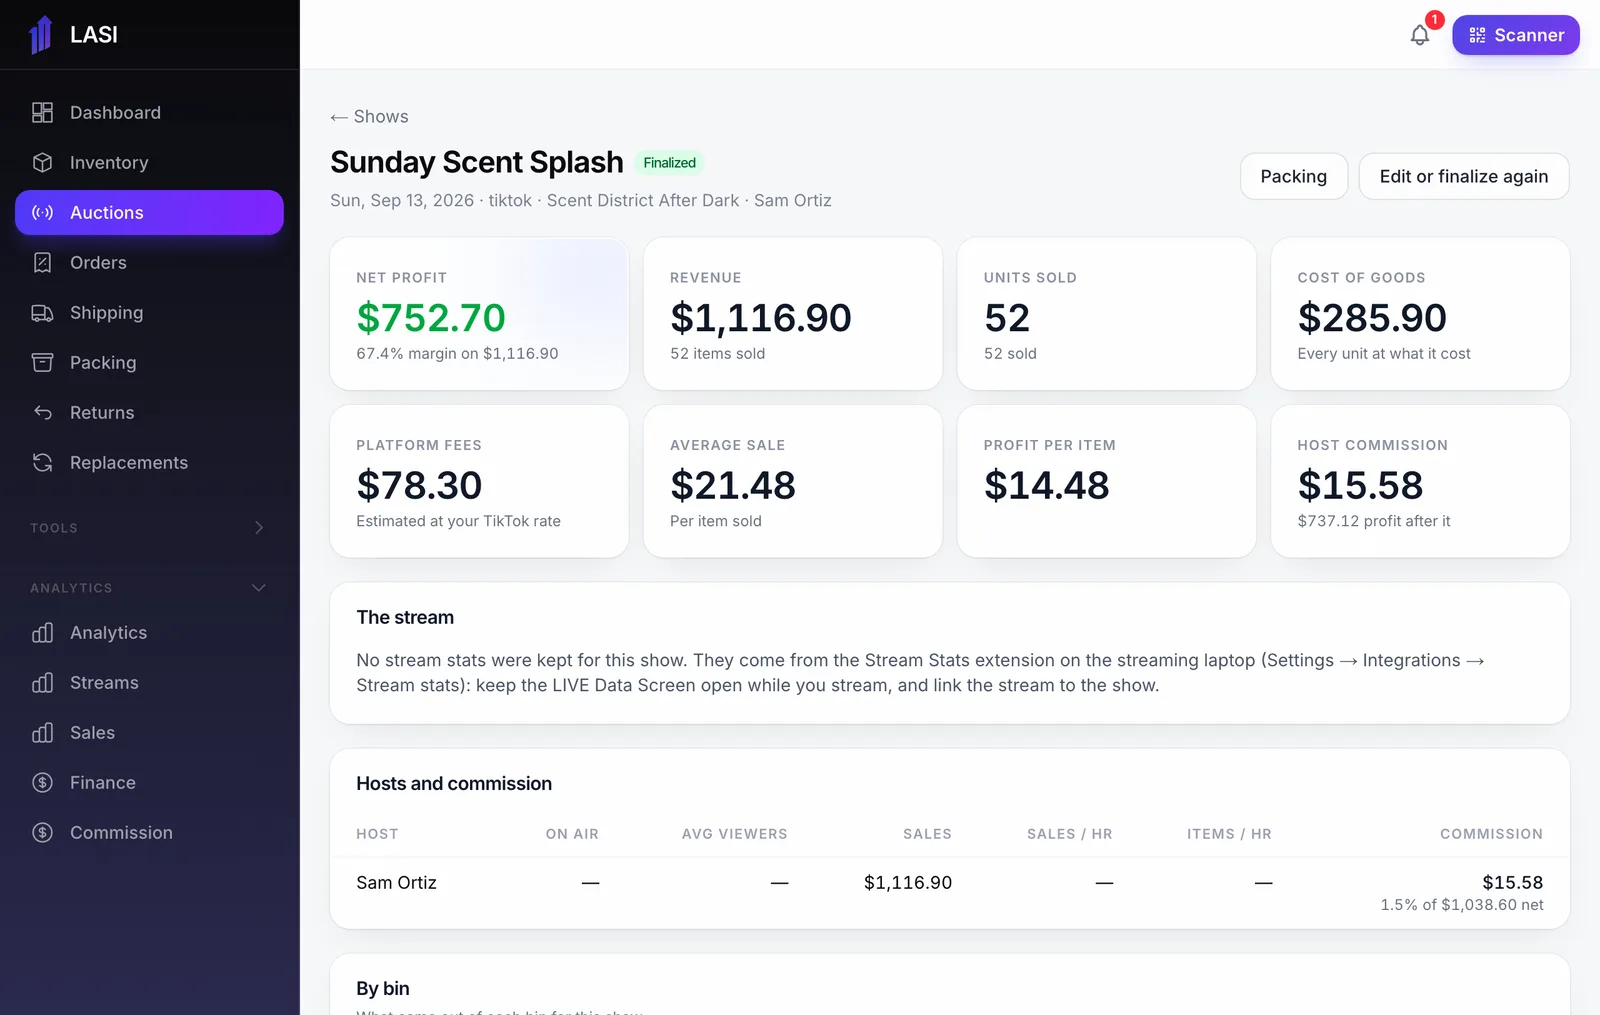Select Orders in the sidebar
The width and height of the screenshot is (1600, 1015).
150,263
